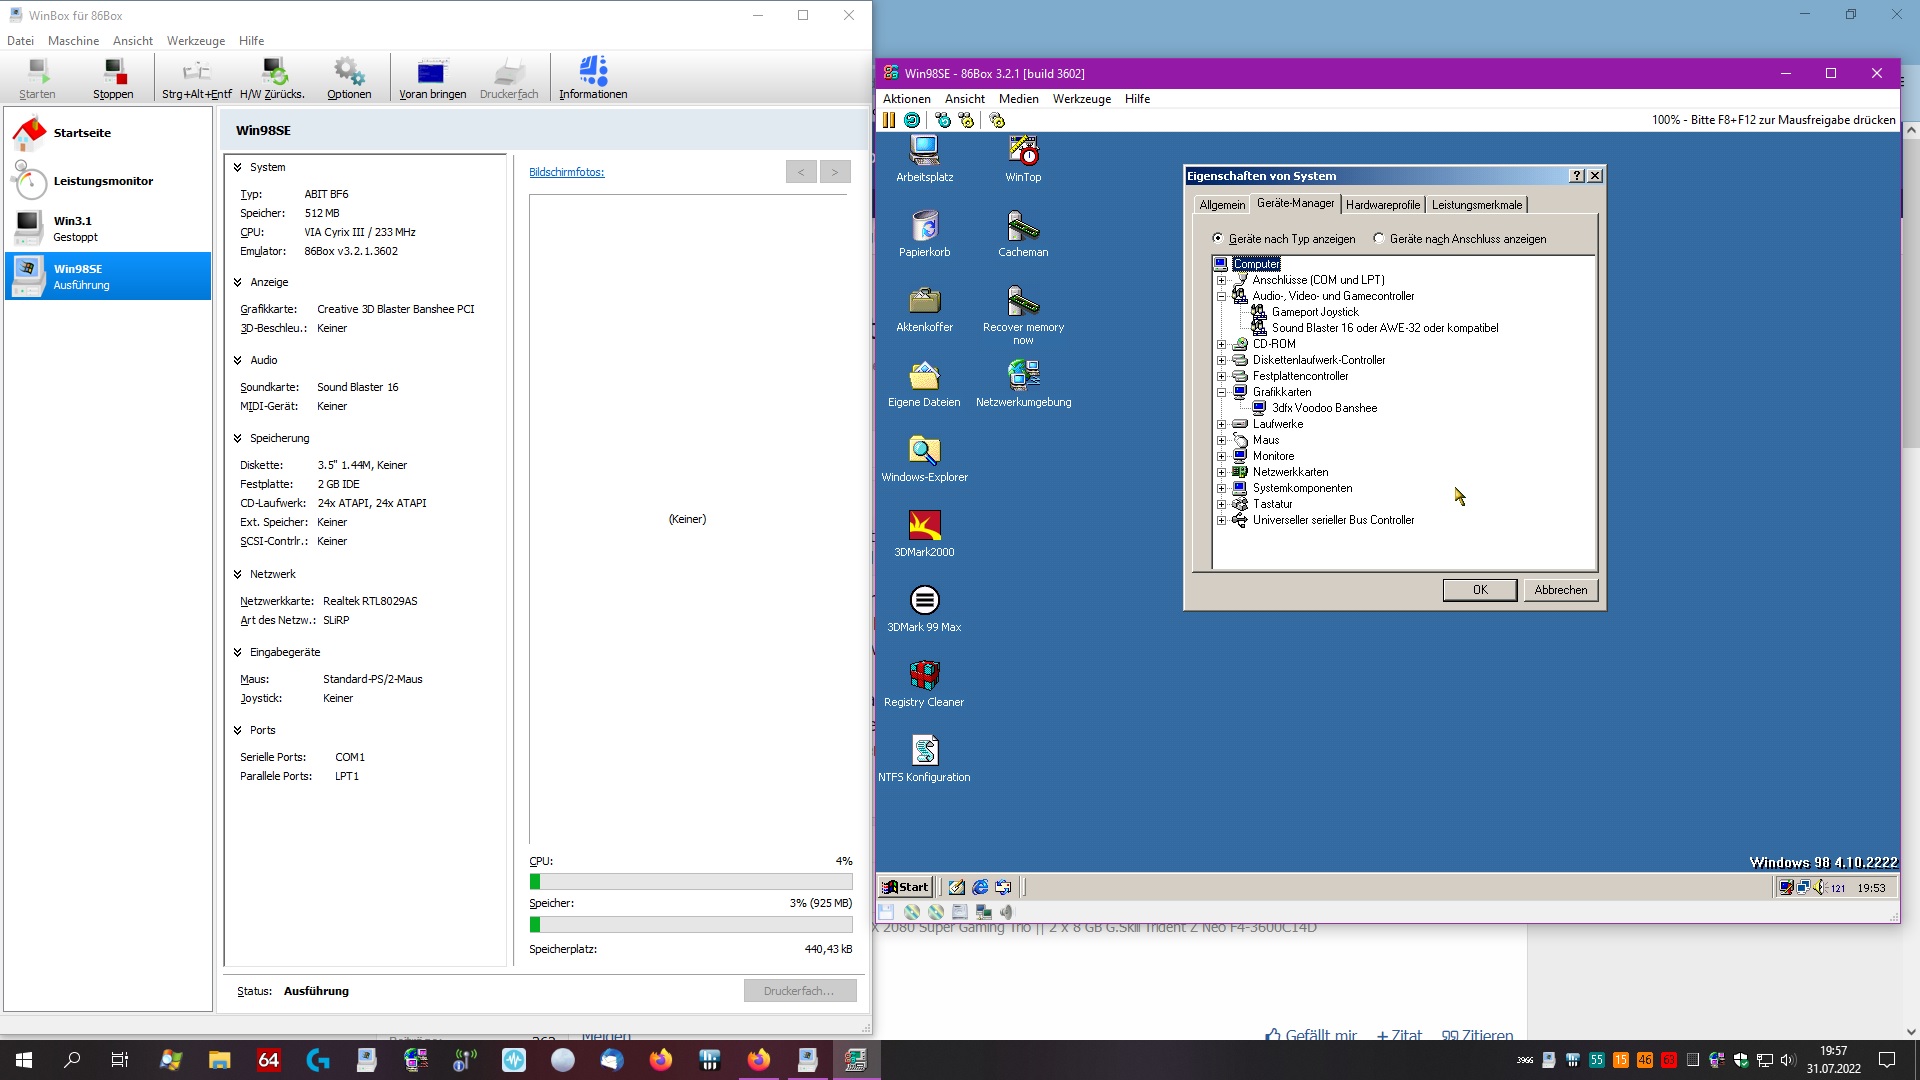Expand the CD-ROM tree node
Screen dimensions: 1920x1080
coord(1221,344)
